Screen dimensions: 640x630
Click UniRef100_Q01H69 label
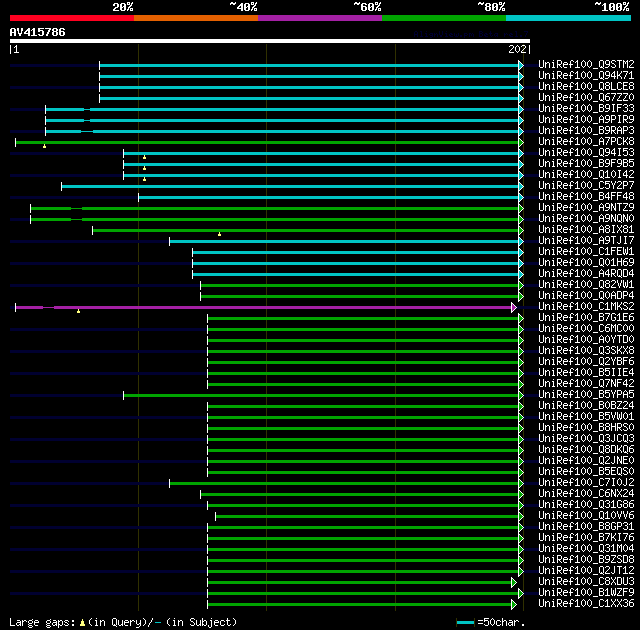coord(586,263)
